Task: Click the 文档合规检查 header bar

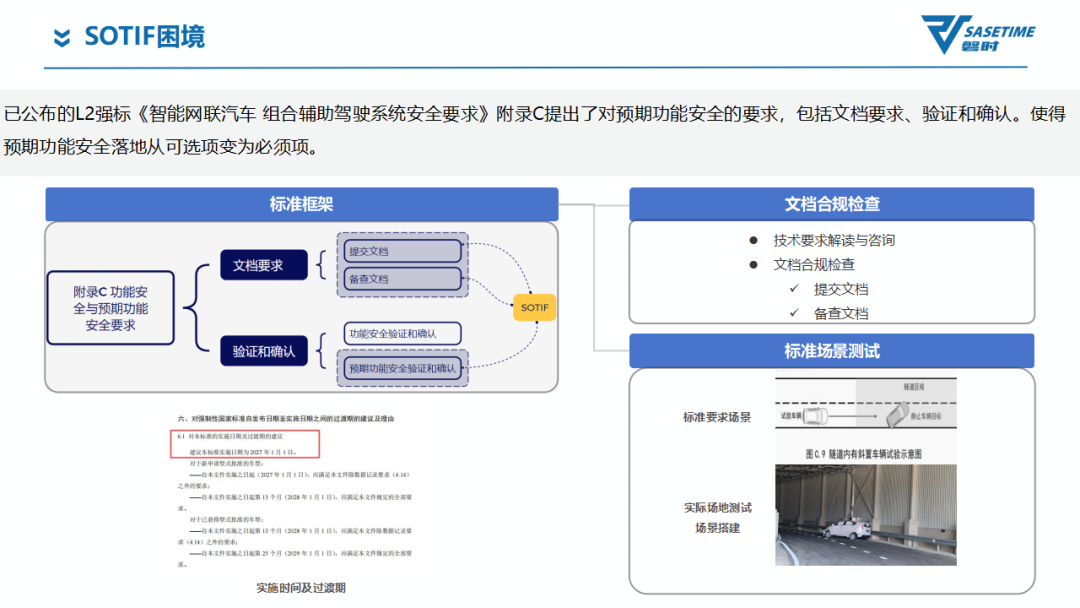Action: coord(831,204)
